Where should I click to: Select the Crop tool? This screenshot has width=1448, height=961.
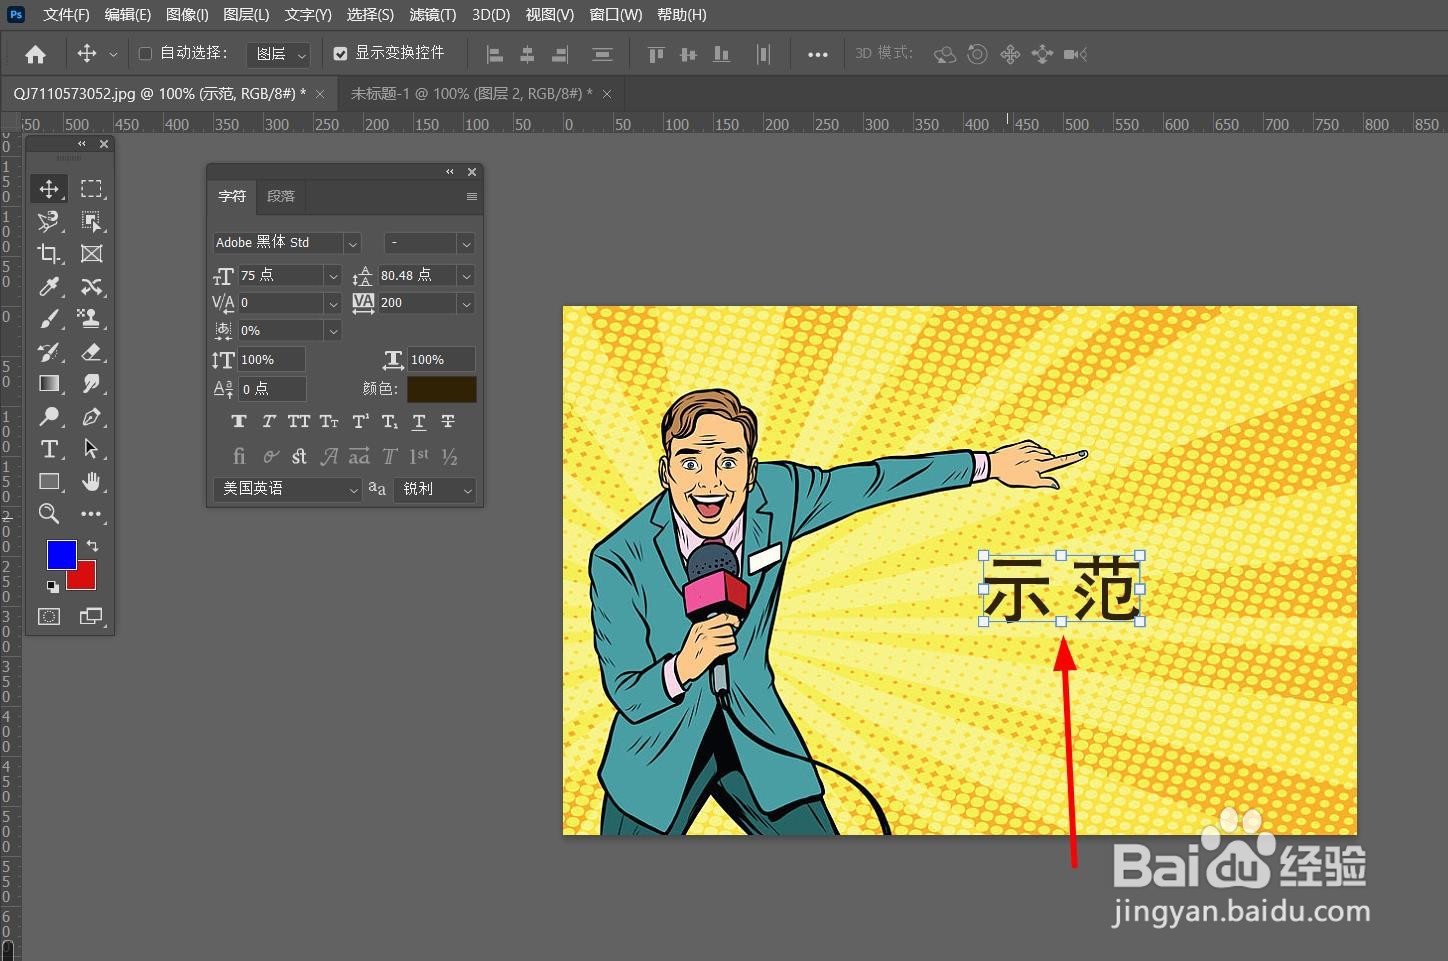click(x=49, y=254)
